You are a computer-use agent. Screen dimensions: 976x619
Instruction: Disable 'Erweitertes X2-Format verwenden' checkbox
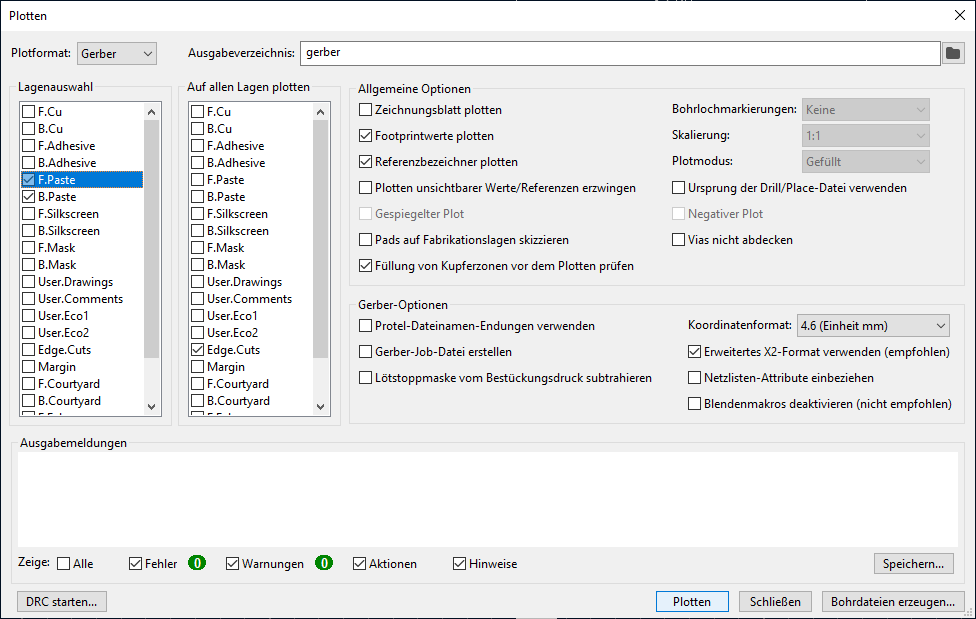[695, 352]
